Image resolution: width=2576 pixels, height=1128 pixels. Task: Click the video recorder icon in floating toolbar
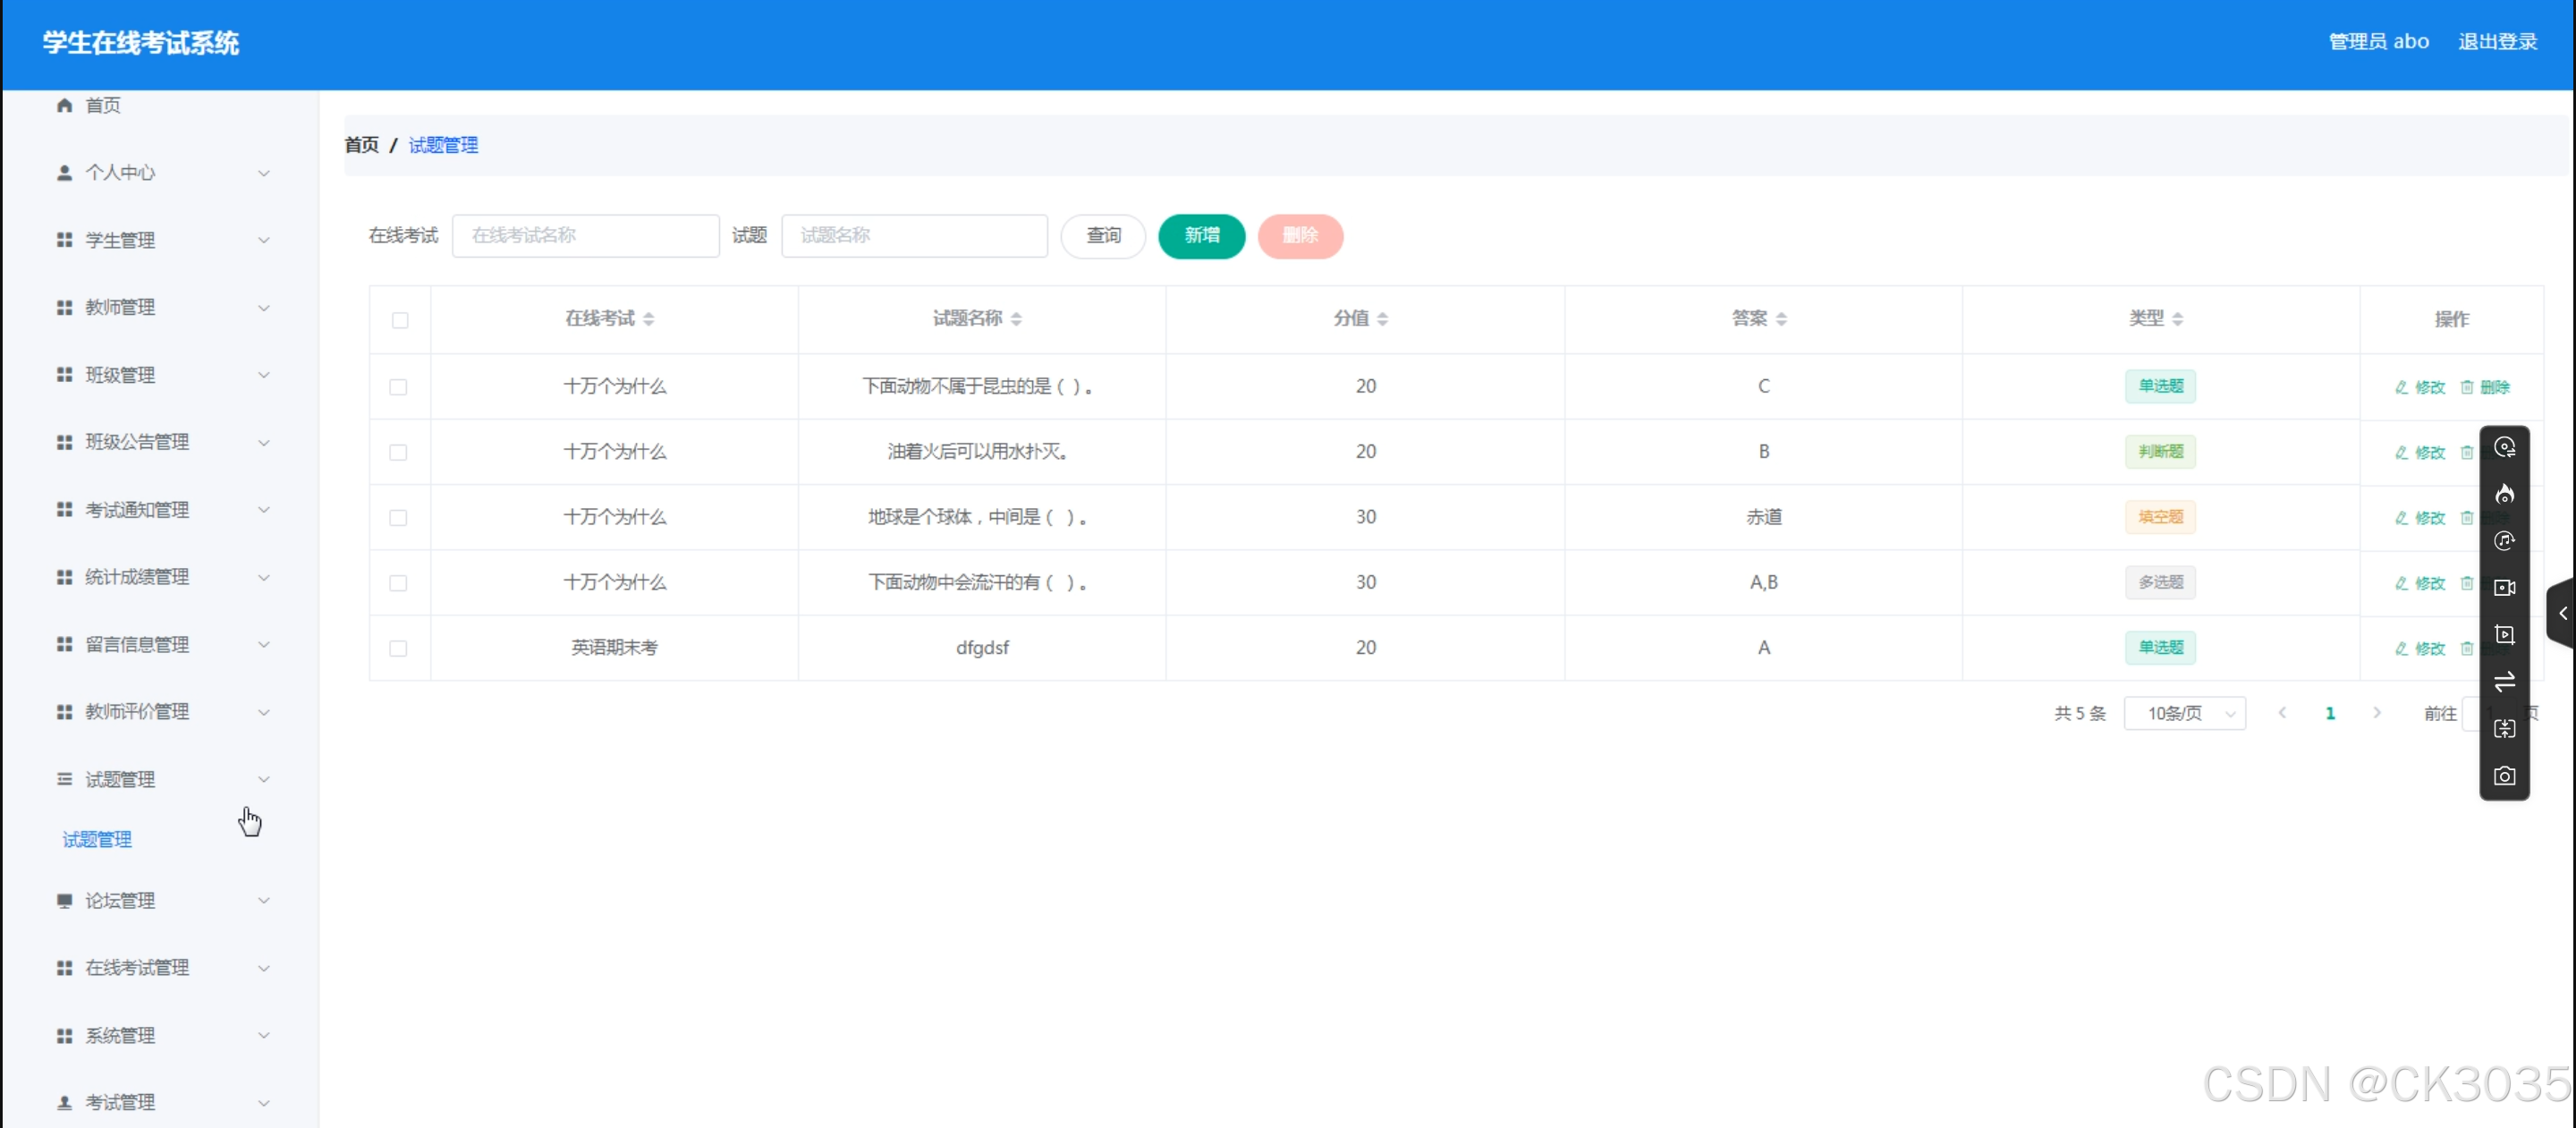2504,587
